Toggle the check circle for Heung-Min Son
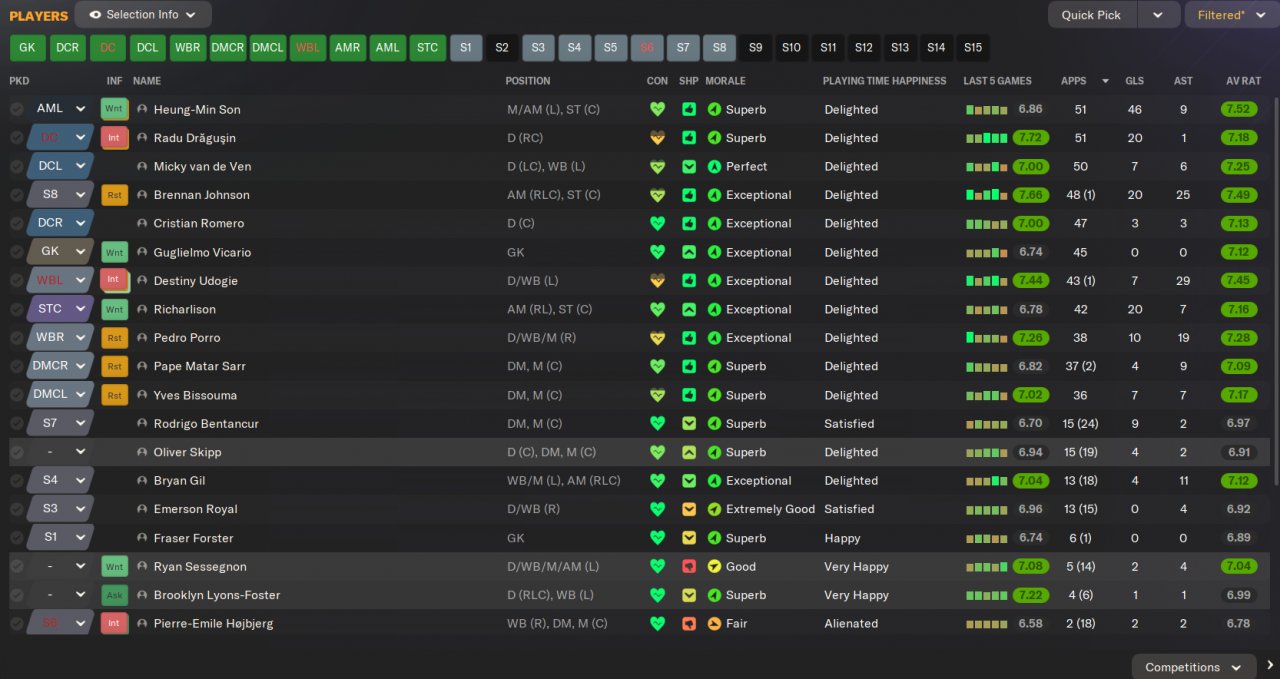1280x679 pixels. 17,109
